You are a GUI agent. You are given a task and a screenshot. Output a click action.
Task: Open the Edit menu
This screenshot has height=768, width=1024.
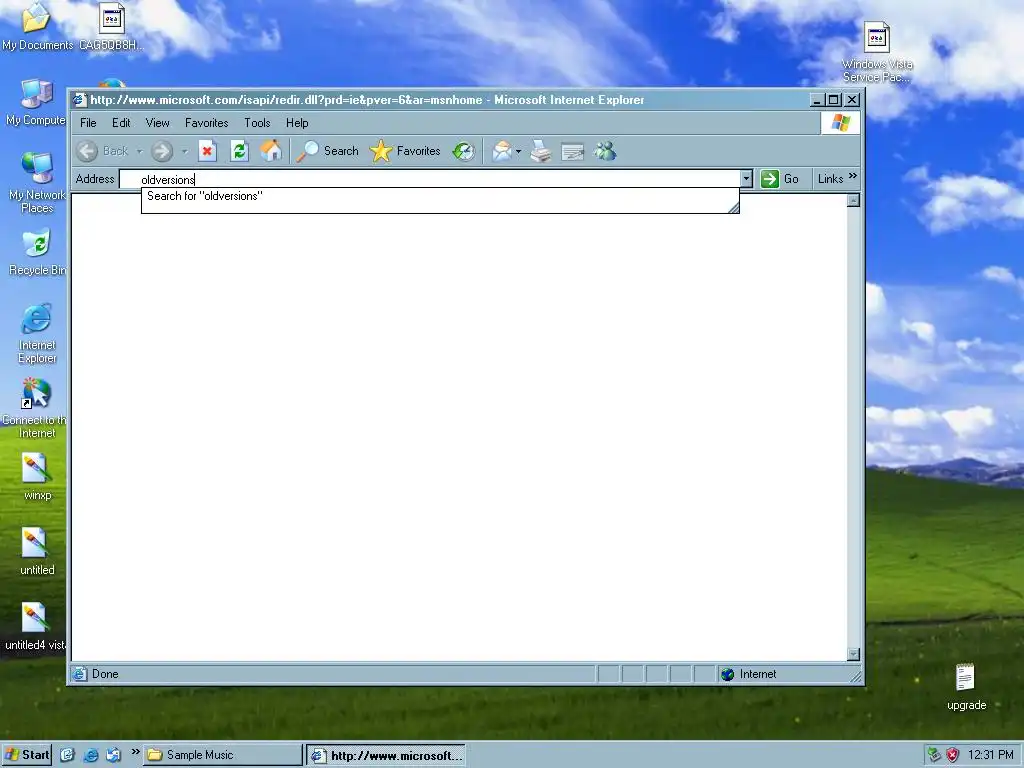(121, 123)
